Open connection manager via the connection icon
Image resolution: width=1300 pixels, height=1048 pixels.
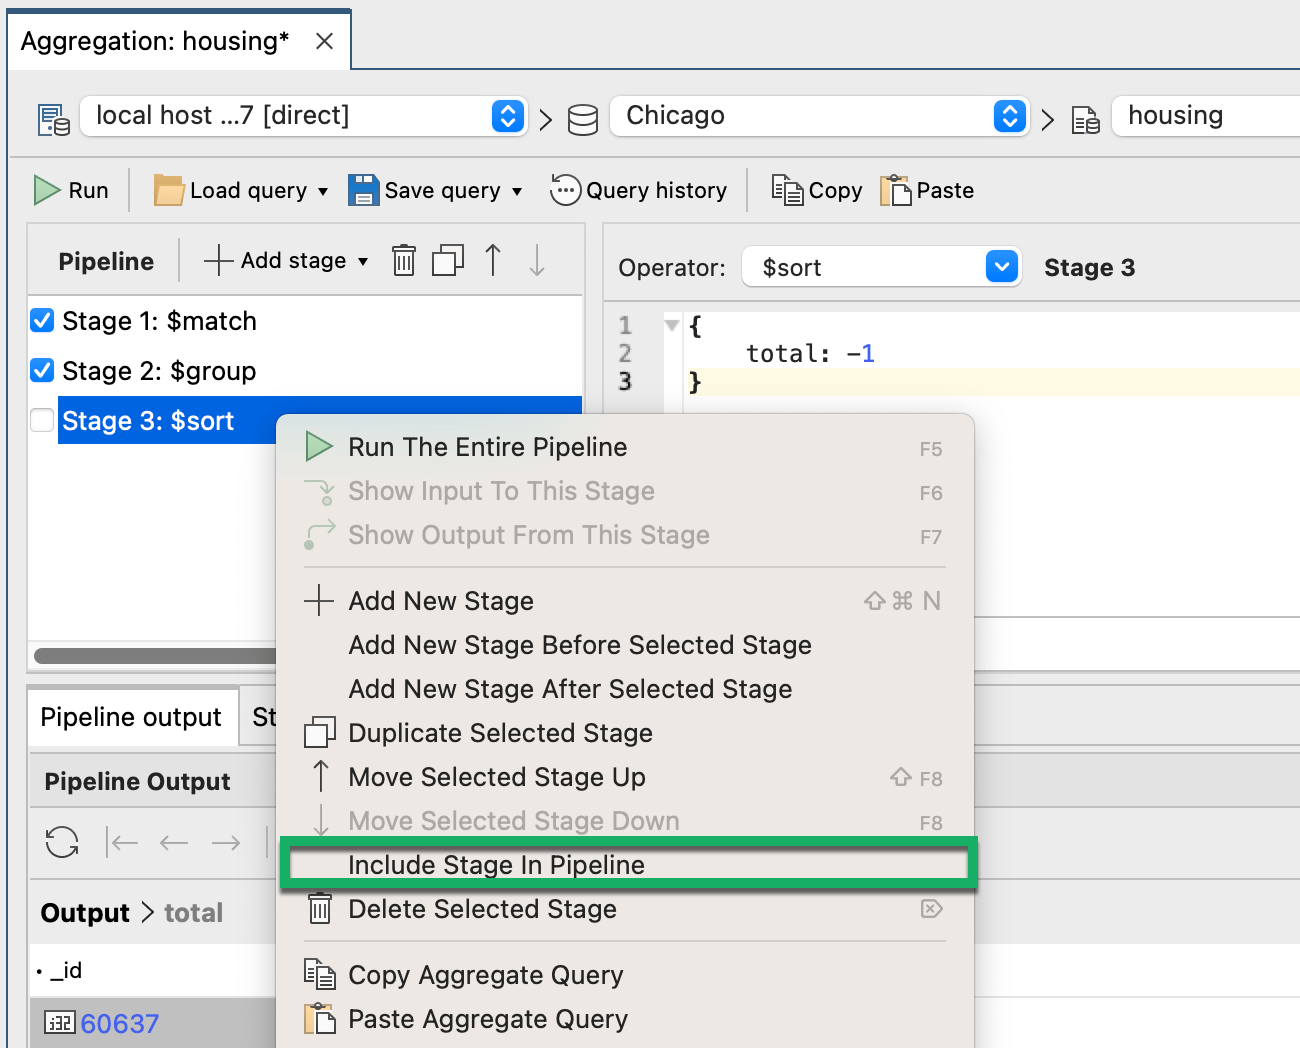[x=52, y=118]
